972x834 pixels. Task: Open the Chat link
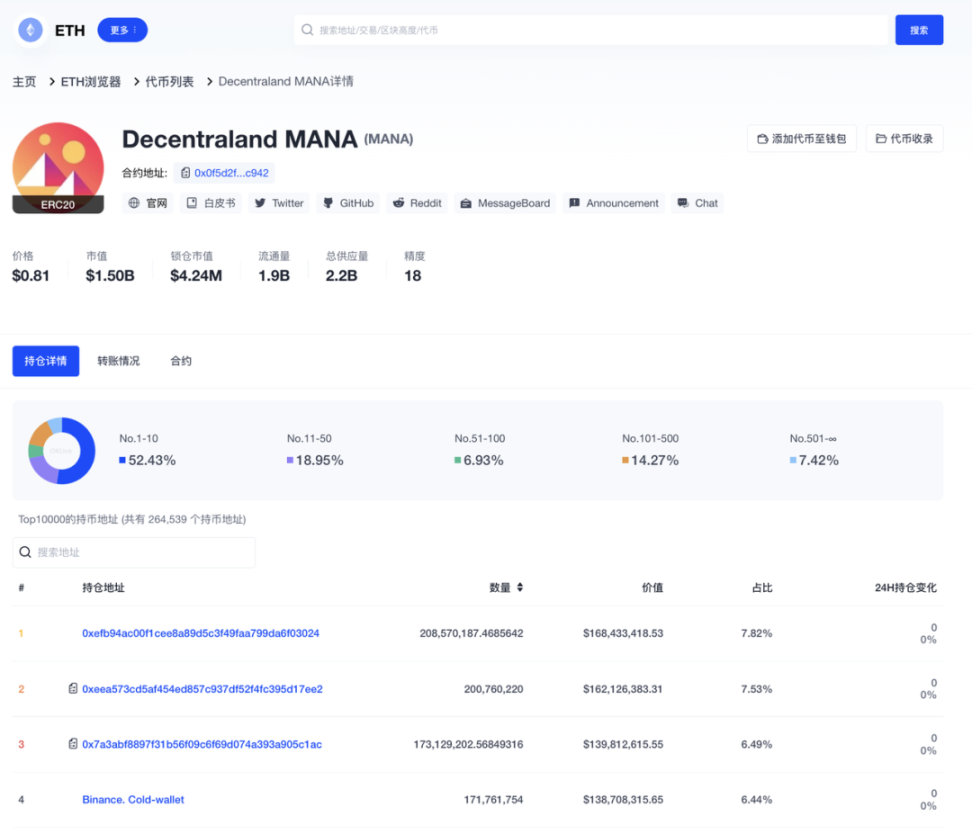tap(697, 203)
